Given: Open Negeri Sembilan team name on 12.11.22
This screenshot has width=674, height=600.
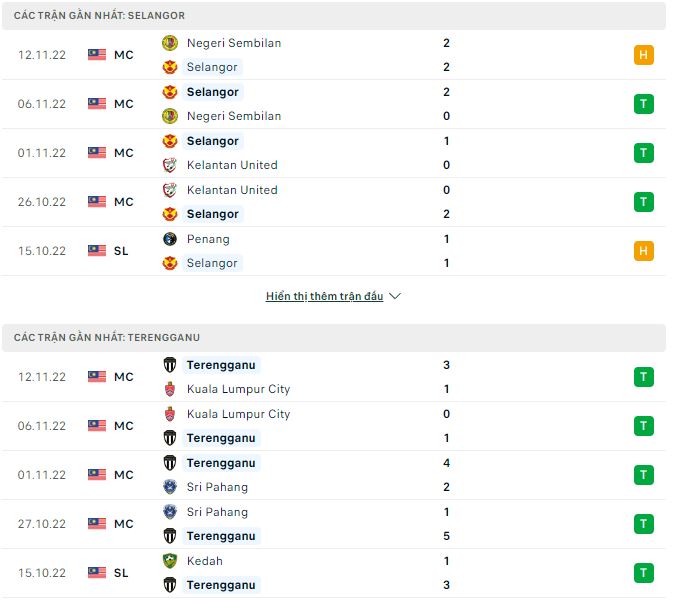Looking at the screenshot, I should 233,43.
